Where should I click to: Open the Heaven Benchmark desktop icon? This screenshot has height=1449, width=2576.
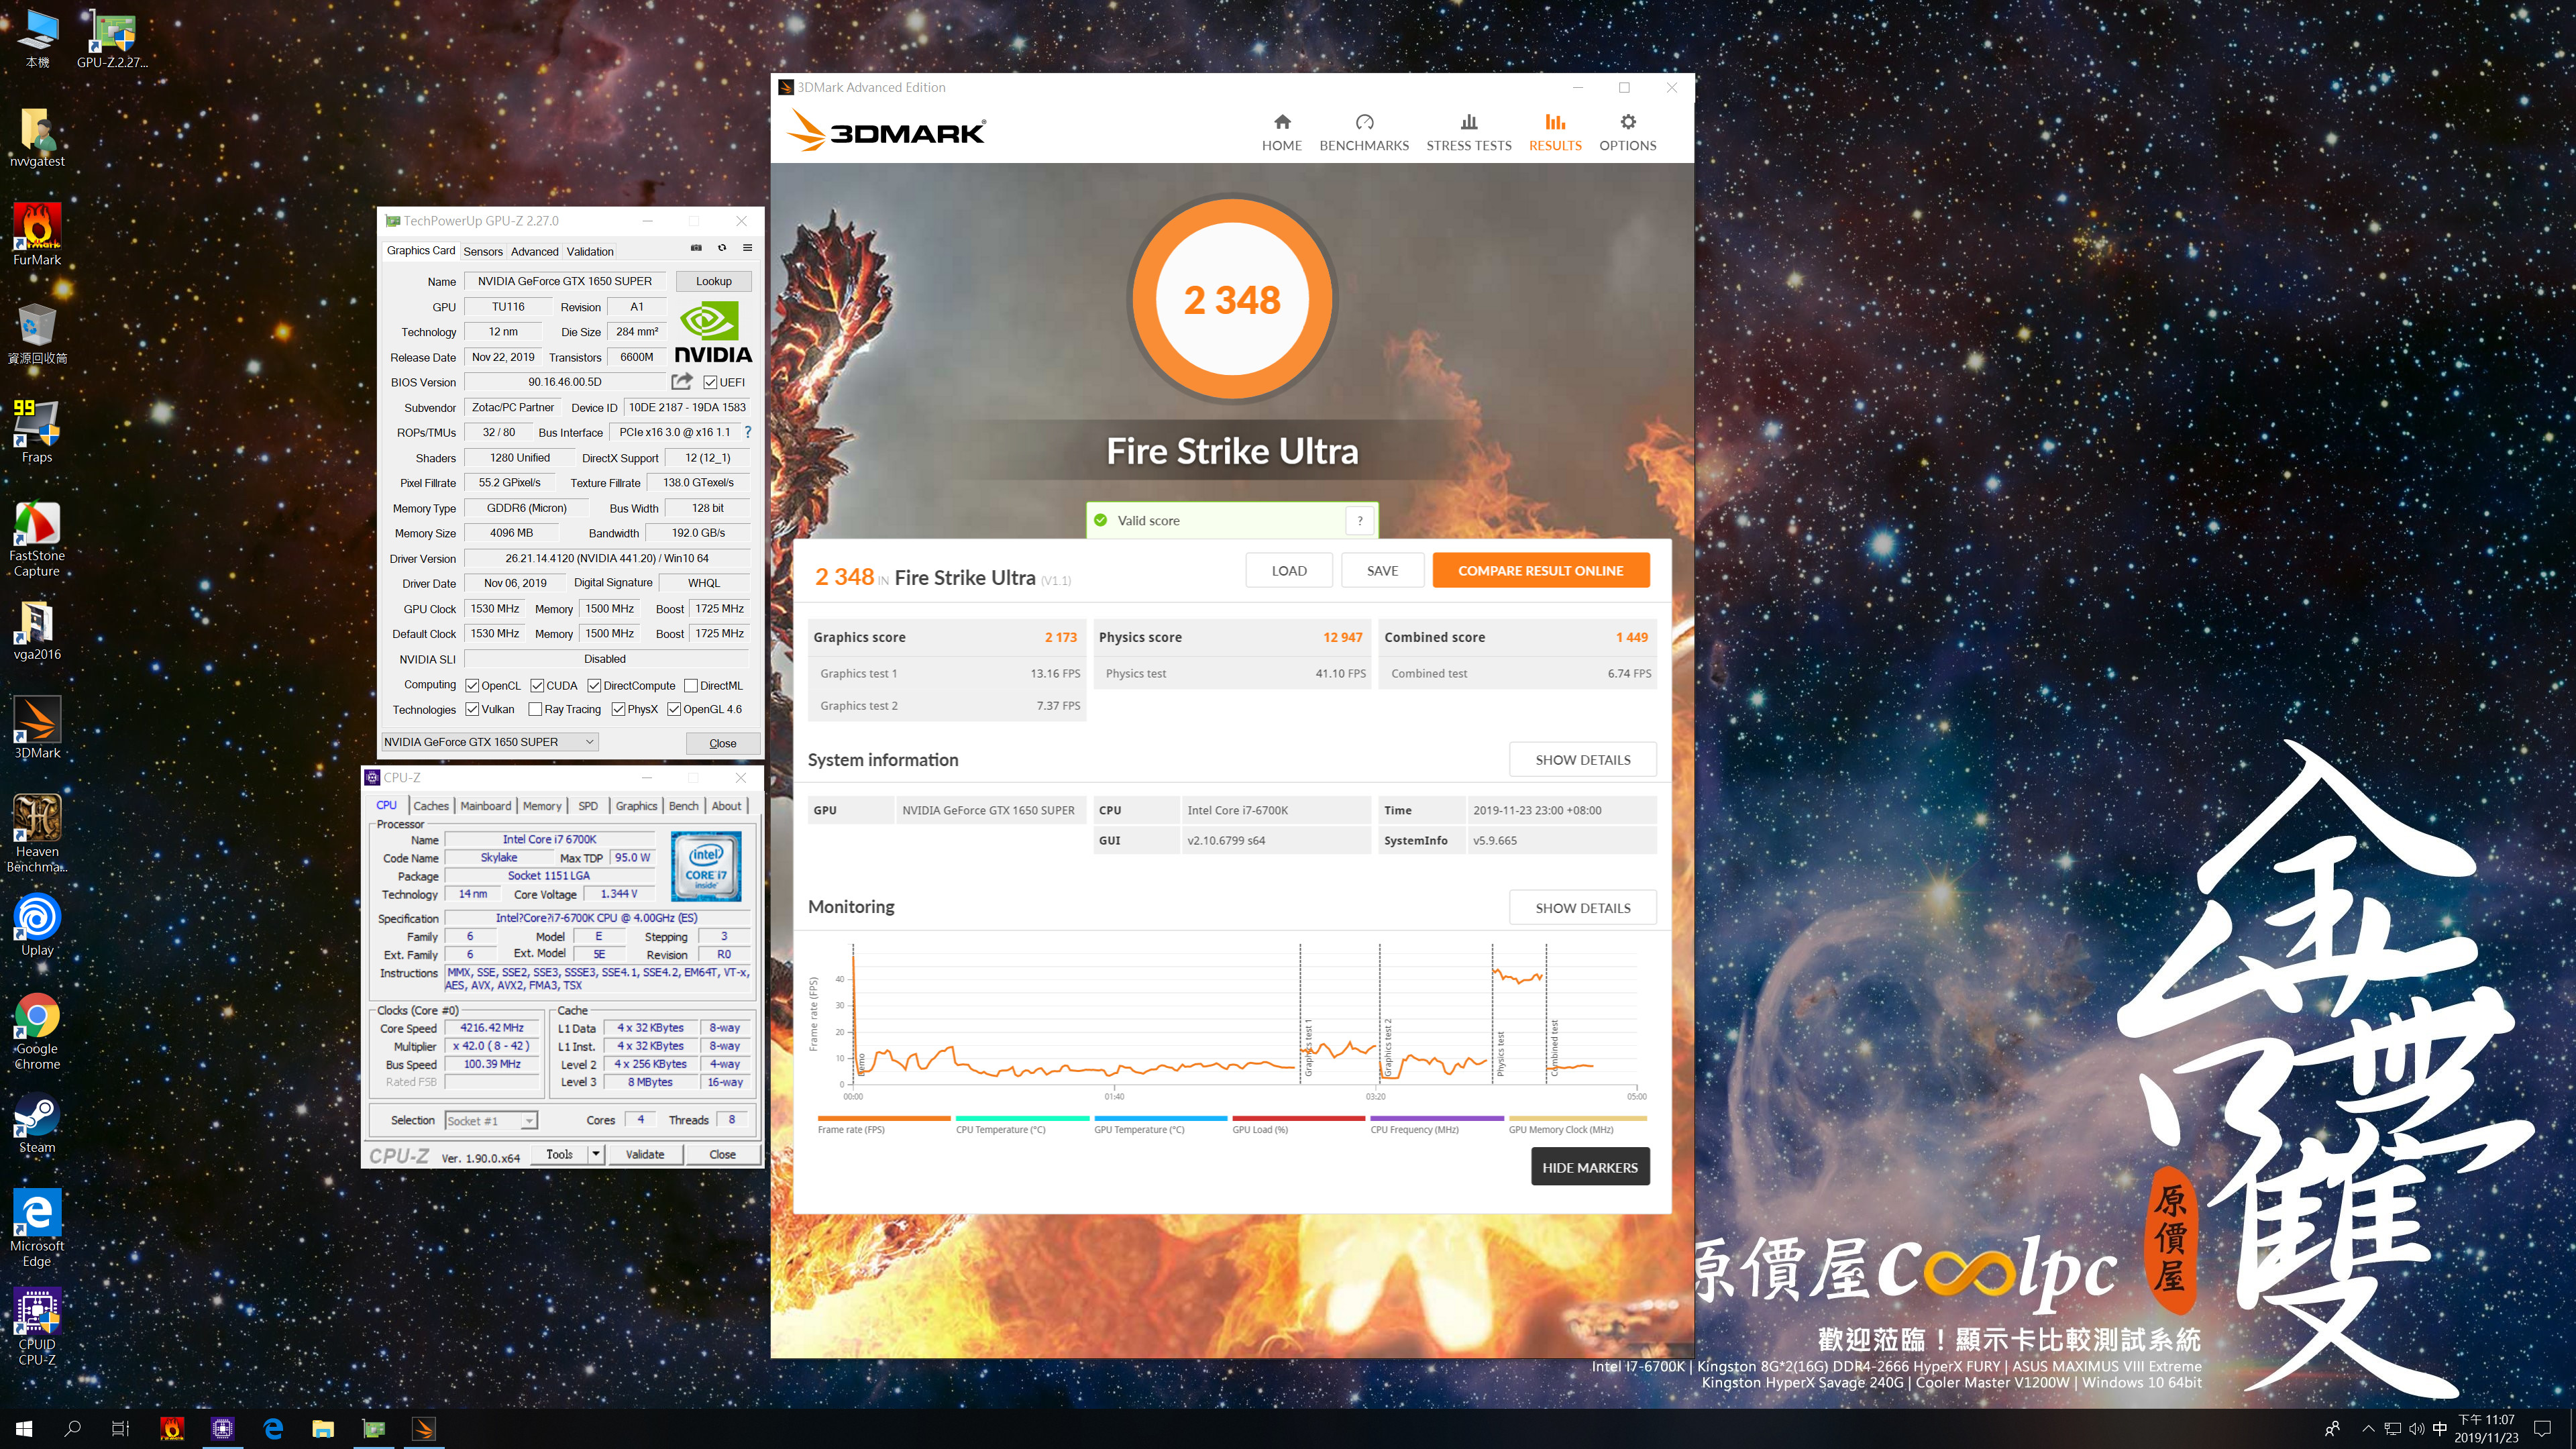click(x=37, y=834)
